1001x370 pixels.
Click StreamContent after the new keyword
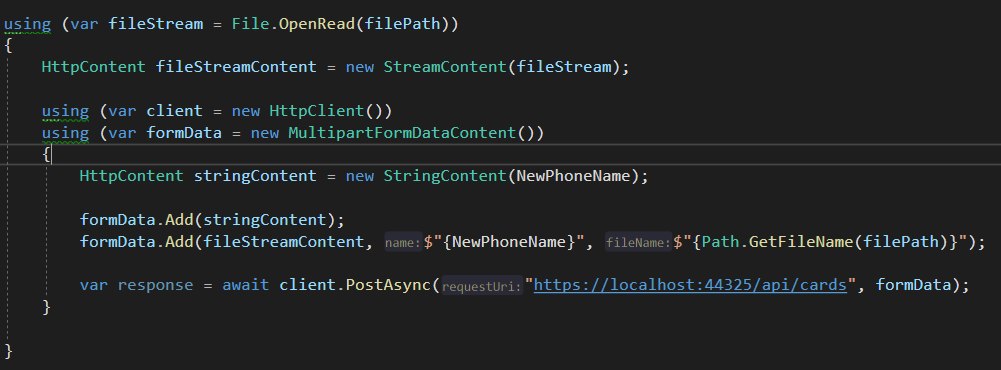444,67
